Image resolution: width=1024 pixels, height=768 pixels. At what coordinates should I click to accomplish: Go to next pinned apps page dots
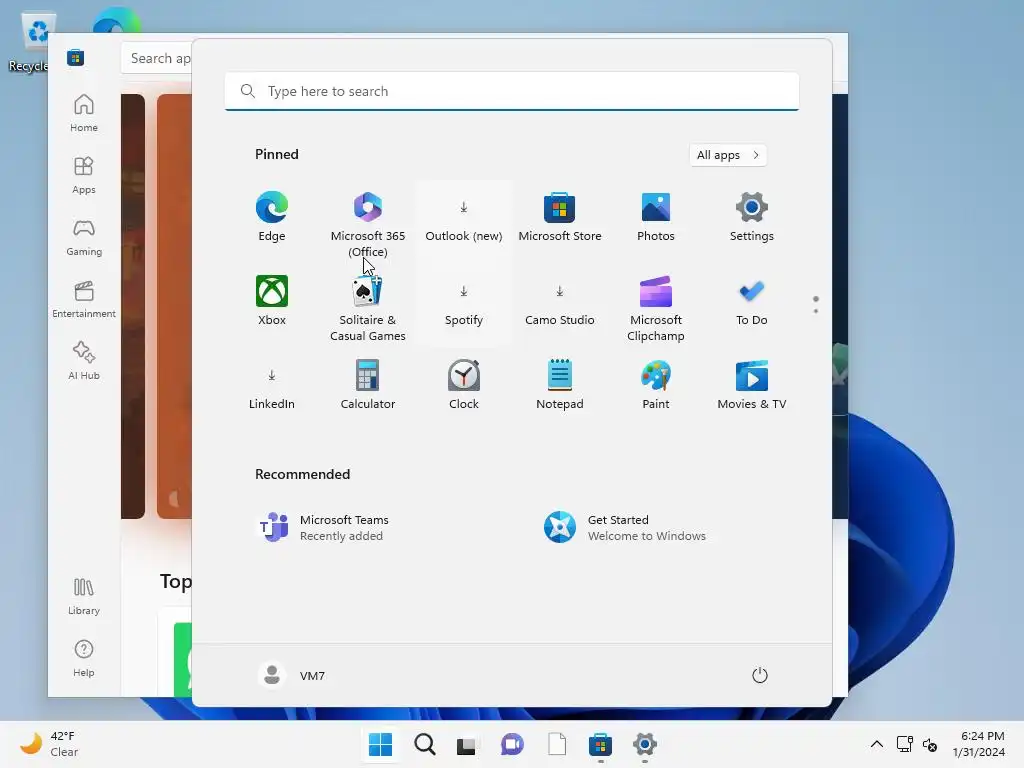[816, 305]
